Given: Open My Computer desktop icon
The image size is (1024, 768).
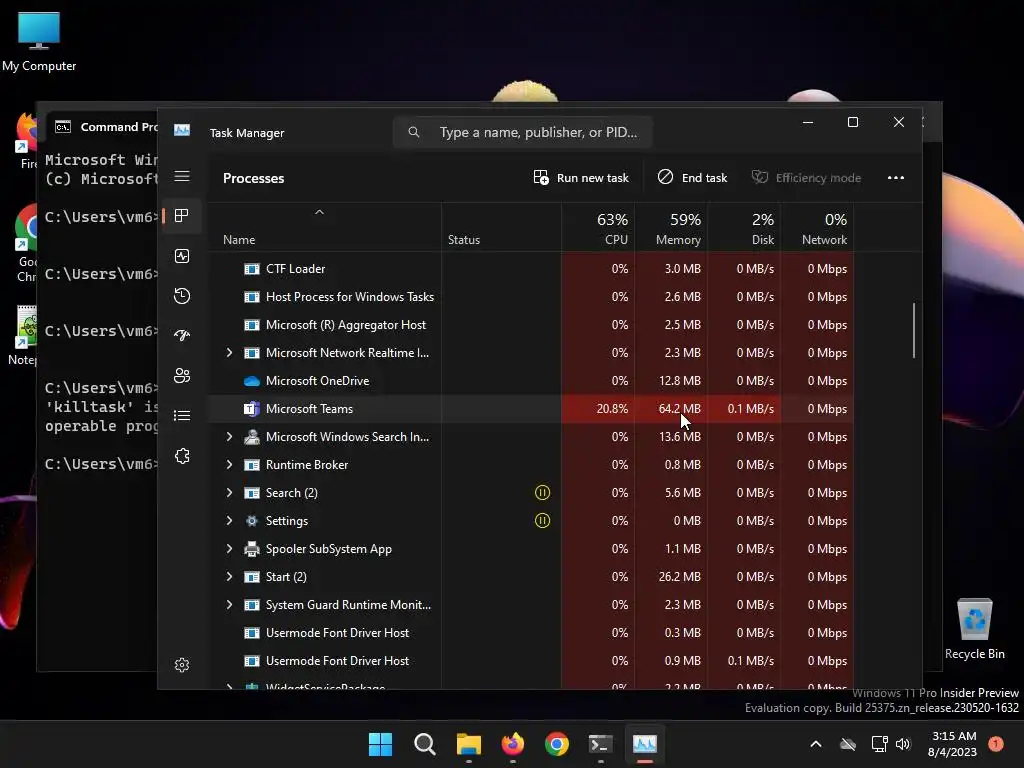Looking at the screenshot, I should coord(39,40).
